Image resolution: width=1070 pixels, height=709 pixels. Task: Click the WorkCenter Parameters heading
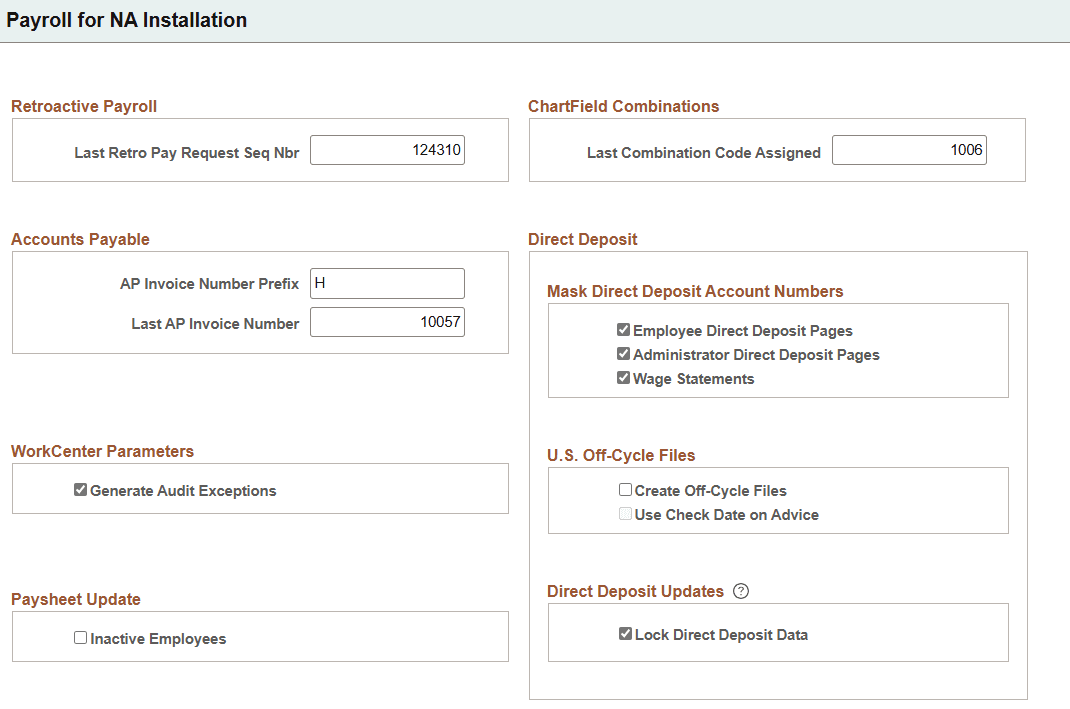pyautogui.click(x=102, y=451)
